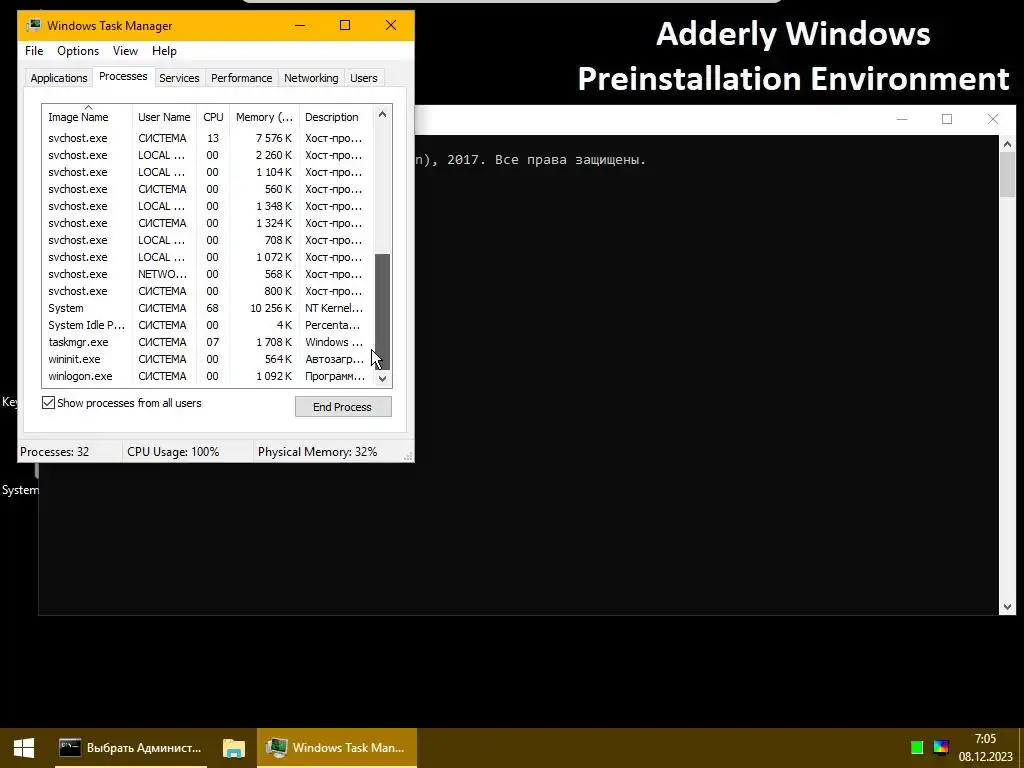Open the Help menu
Screen dimensions: 1024x768
[164, 51]
